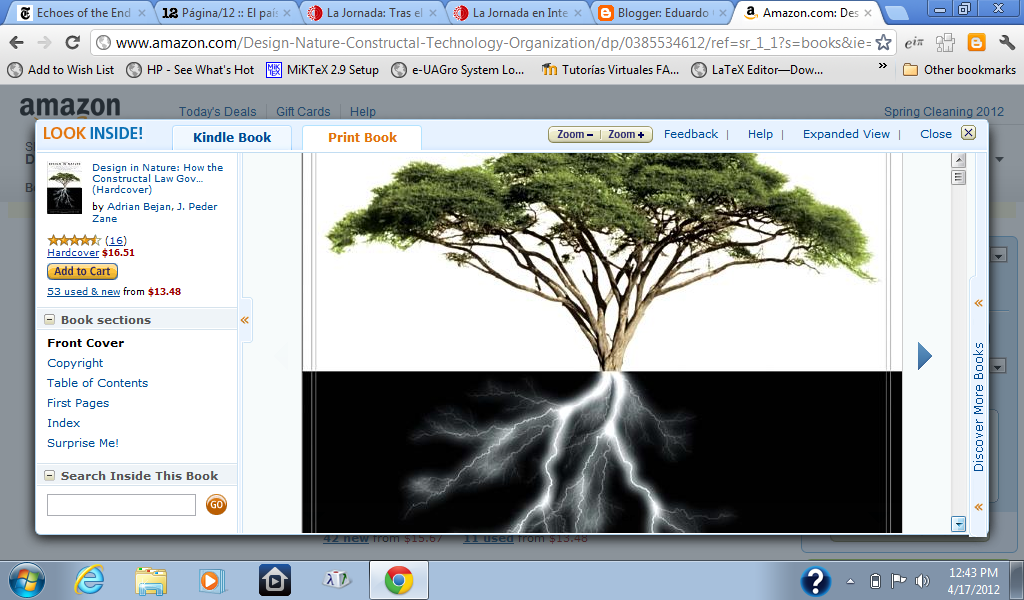Open the Blogger extension icon in toolbar
1024x600 pixels.
coord(976,42)
